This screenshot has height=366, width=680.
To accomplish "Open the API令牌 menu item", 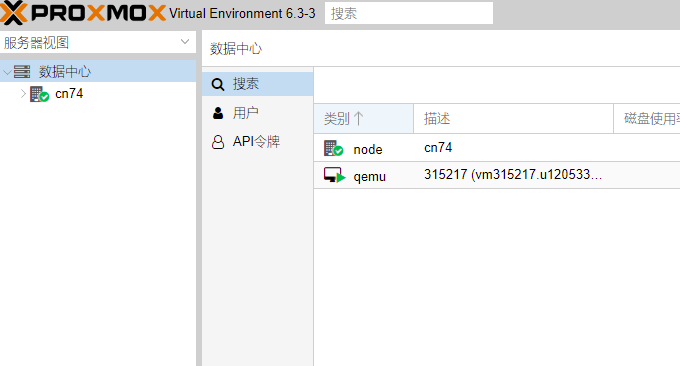I will pyautogui.click(x=258, y=142).
